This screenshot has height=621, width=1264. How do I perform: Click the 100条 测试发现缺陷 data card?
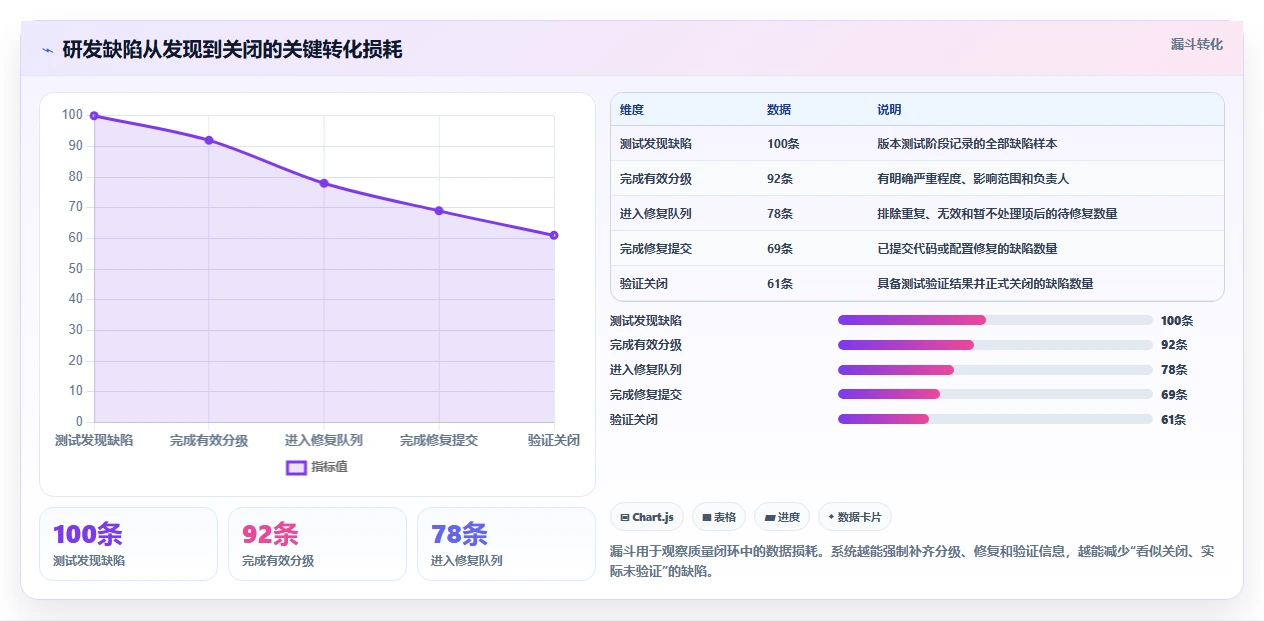pyautogui.click(x=128, y=544)
